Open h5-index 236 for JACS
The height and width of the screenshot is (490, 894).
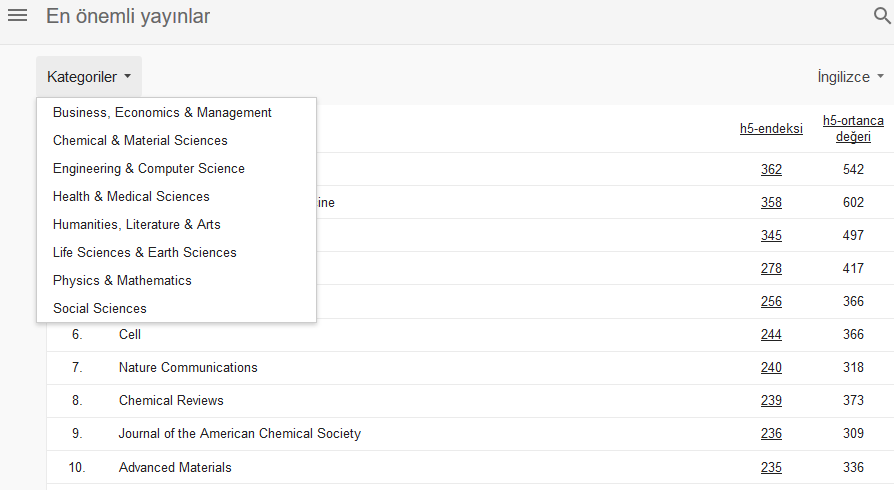[x=771, y=434]
